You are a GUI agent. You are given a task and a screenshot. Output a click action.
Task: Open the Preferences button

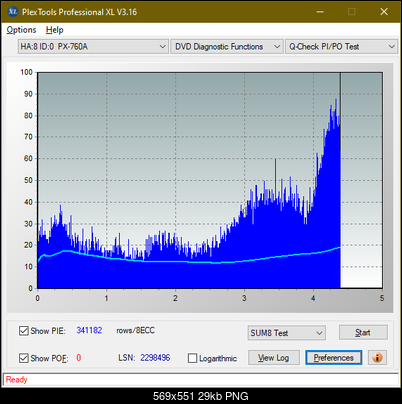(x=334, y=358)
